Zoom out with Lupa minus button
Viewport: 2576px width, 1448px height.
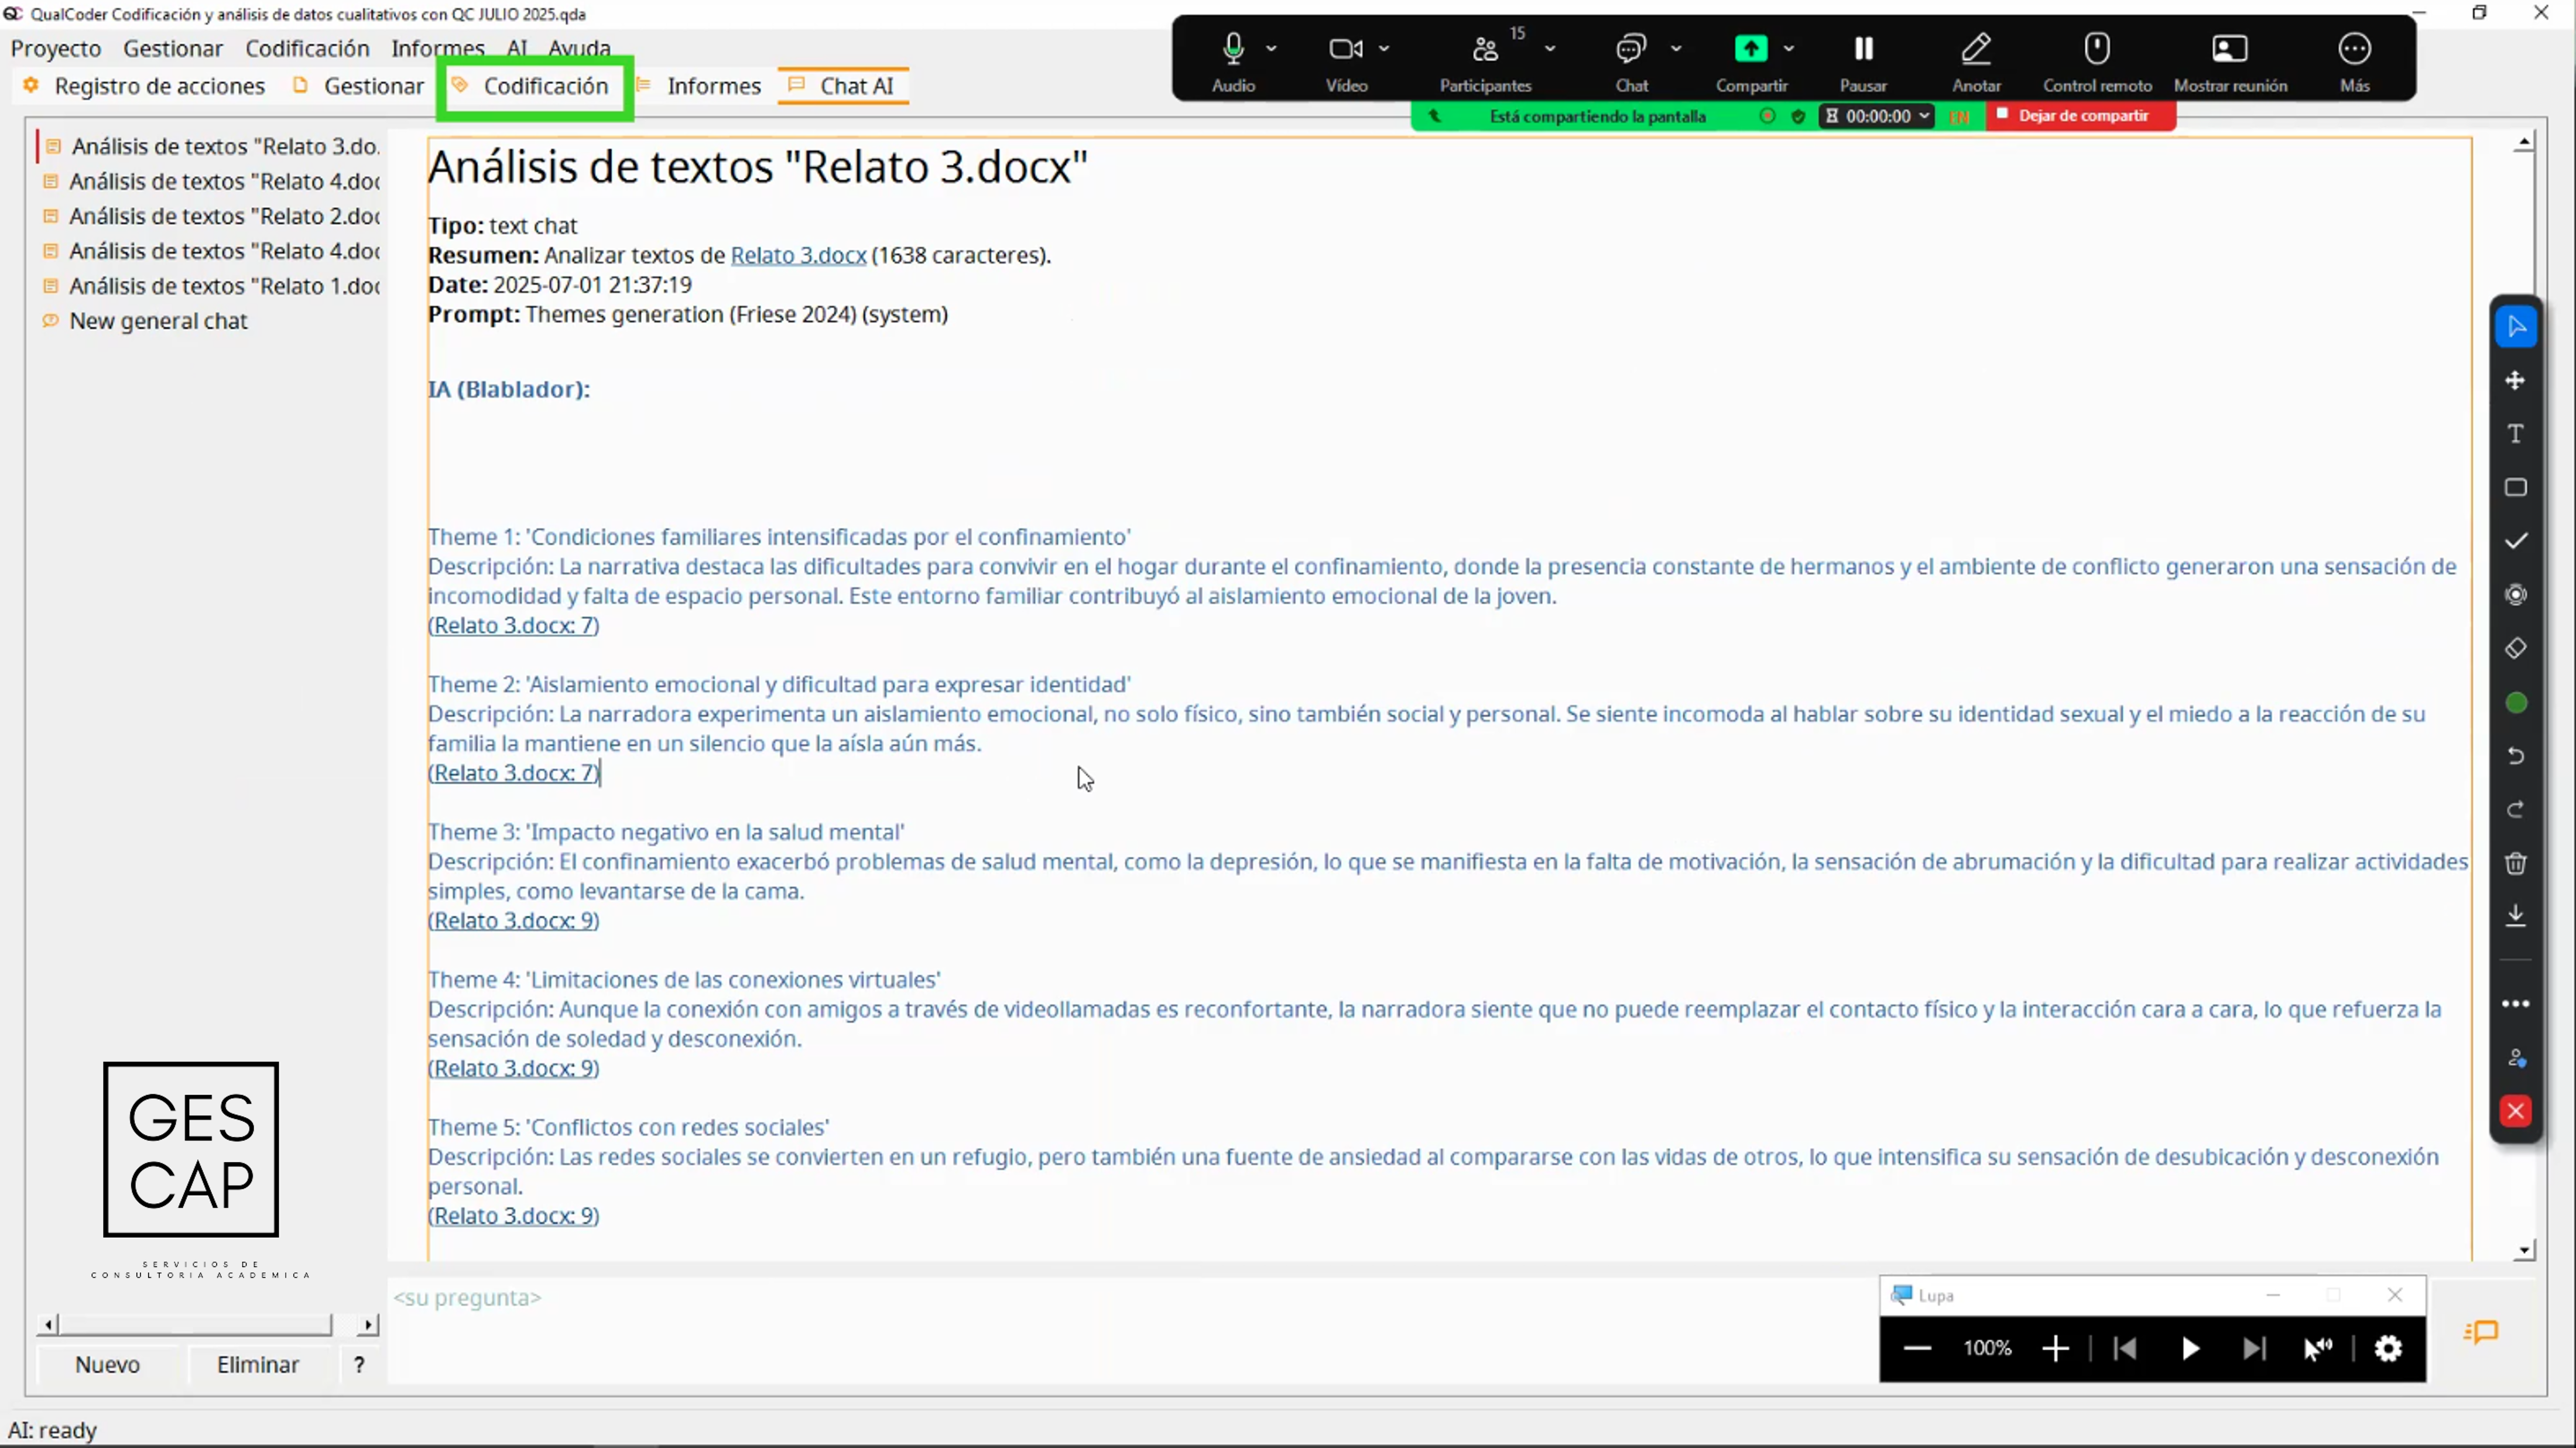click(1916, 1349)
